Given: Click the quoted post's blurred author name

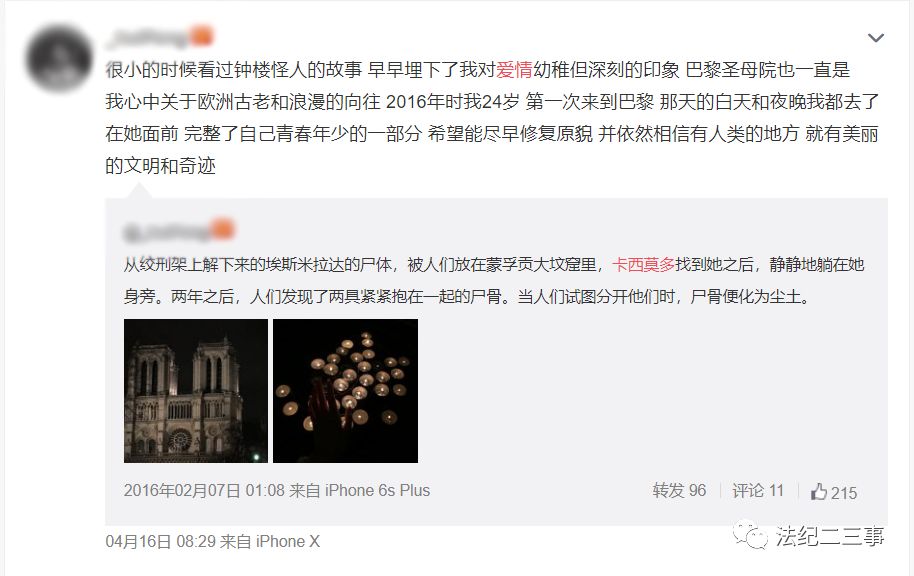Looking at the screenshot, I should coord(166,231).
